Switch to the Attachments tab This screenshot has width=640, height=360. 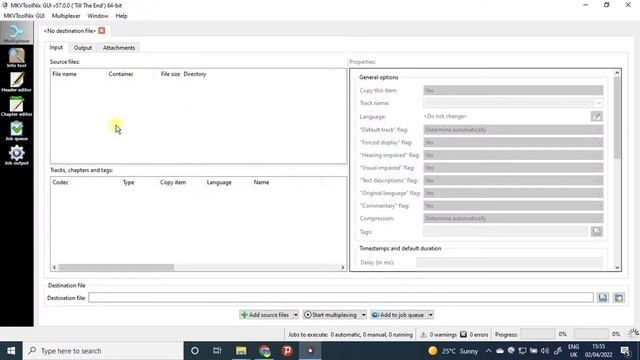[119, 48]
